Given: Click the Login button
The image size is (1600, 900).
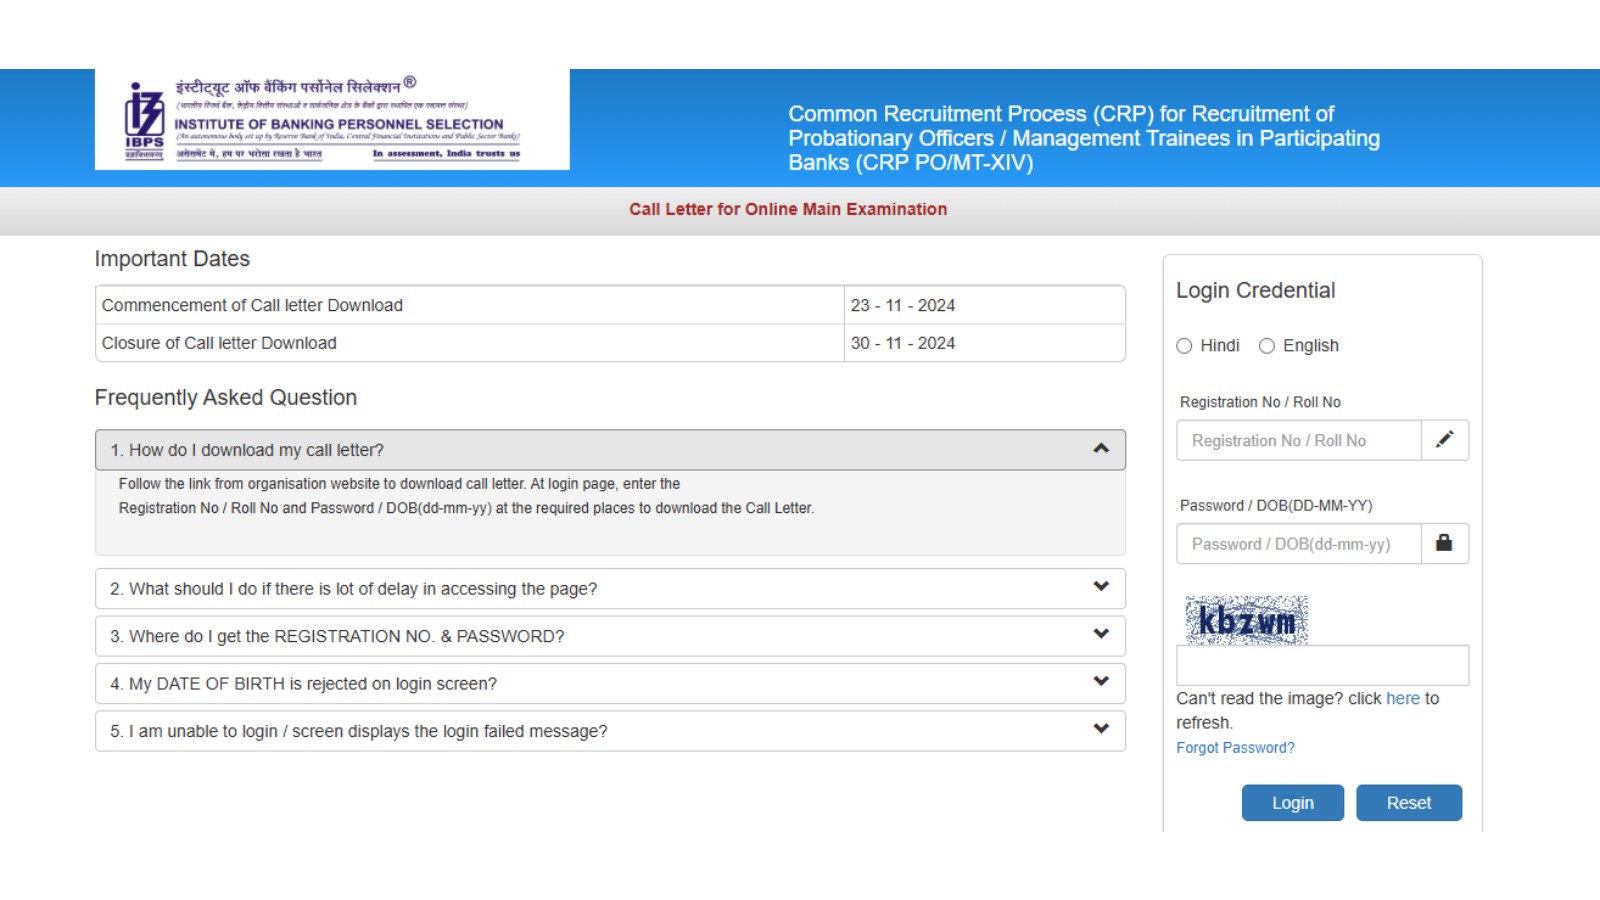Looking at the screenshot, I should [1292, 802].
